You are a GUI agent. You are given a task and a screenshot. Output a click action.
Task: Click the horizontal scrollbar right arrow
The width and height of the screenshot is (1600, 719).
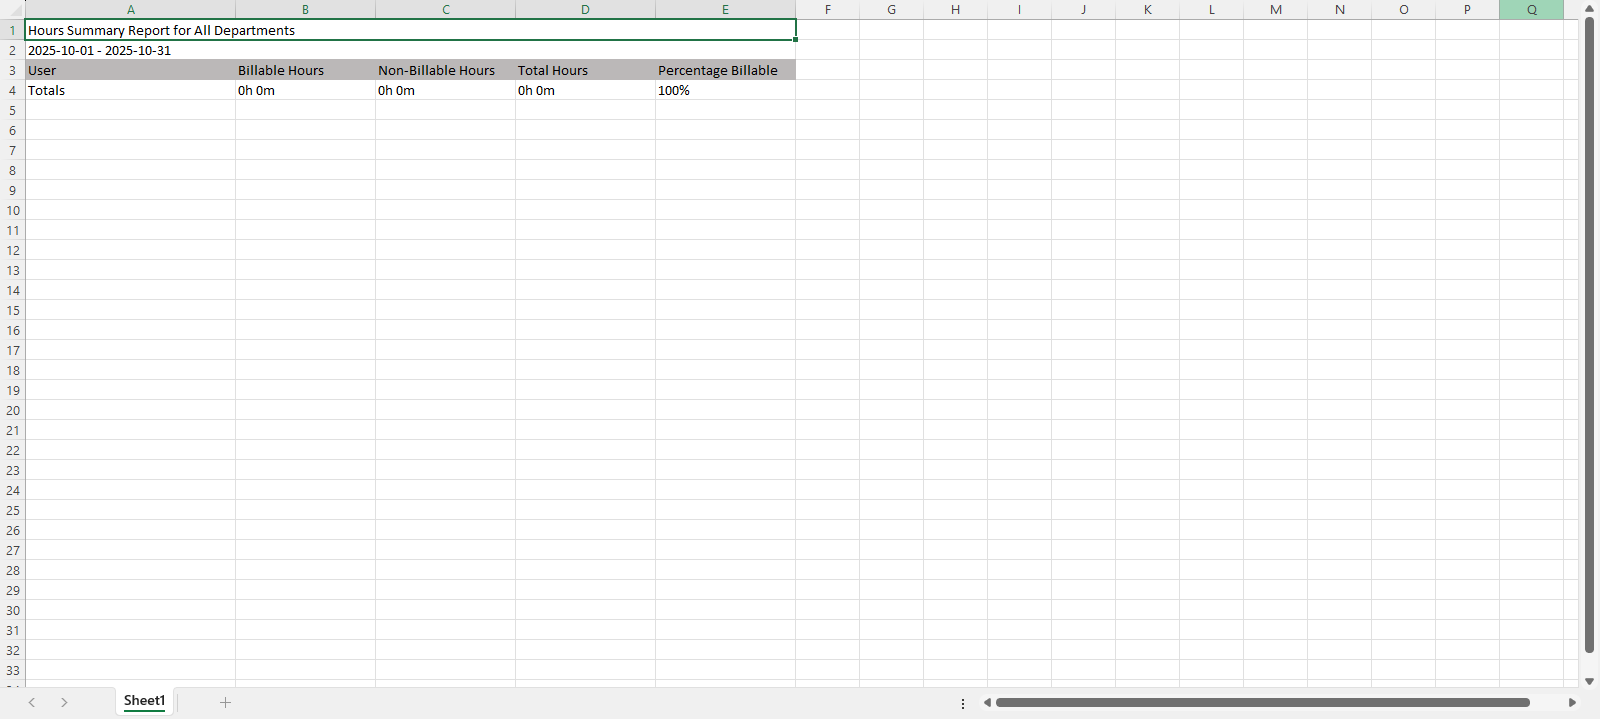(x=1572, y=702)
